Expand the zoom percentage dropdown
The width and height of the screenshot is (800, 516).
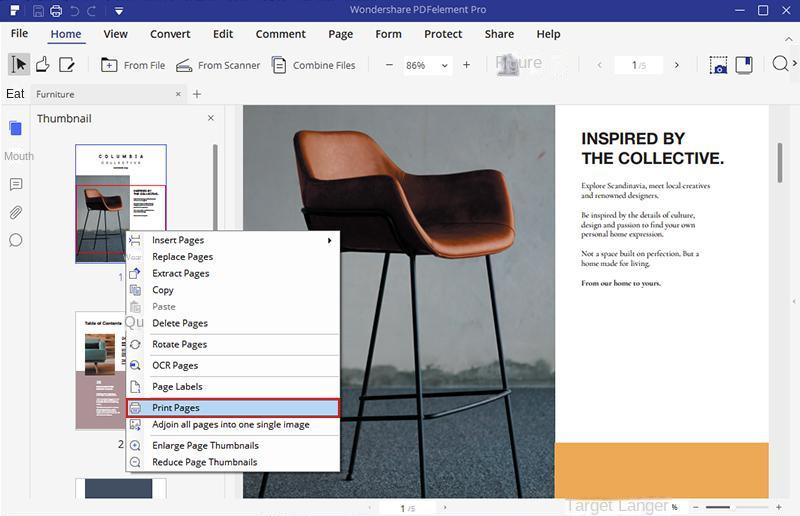[444, 66]
